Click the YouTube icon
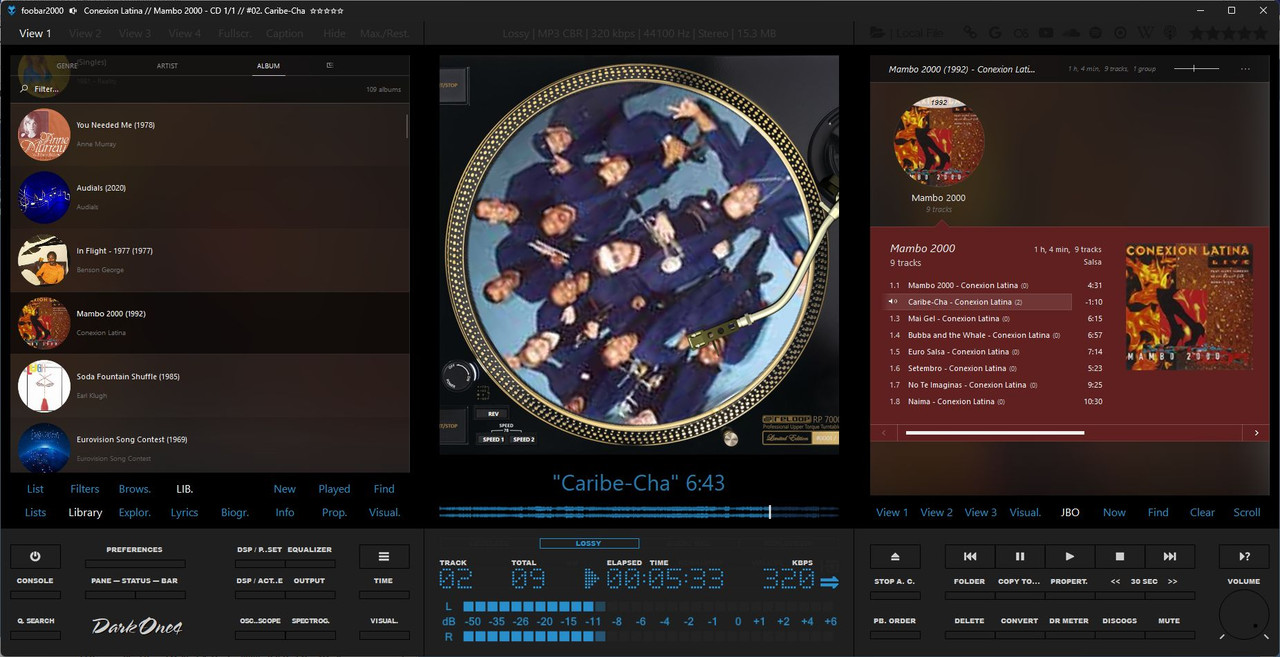Image resolution: width=1280 pixels, height=657 pixels. point(1046,33)
